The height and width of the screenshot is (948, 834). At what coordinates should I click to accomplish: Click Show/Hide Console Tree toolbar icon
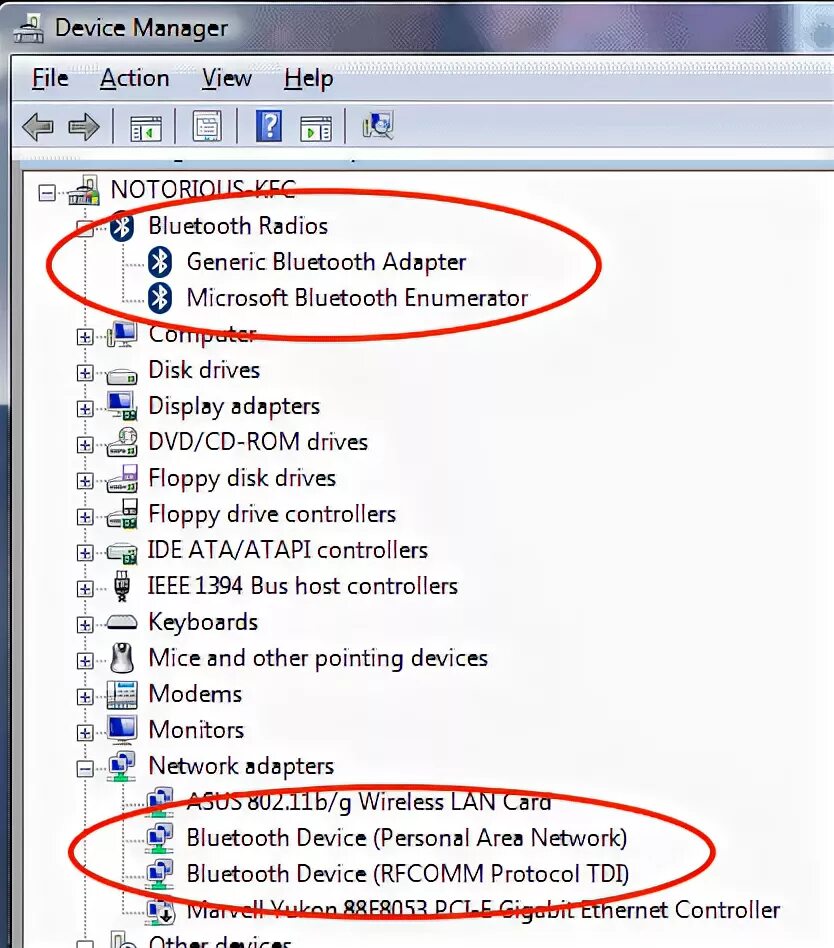click(146, 127)
